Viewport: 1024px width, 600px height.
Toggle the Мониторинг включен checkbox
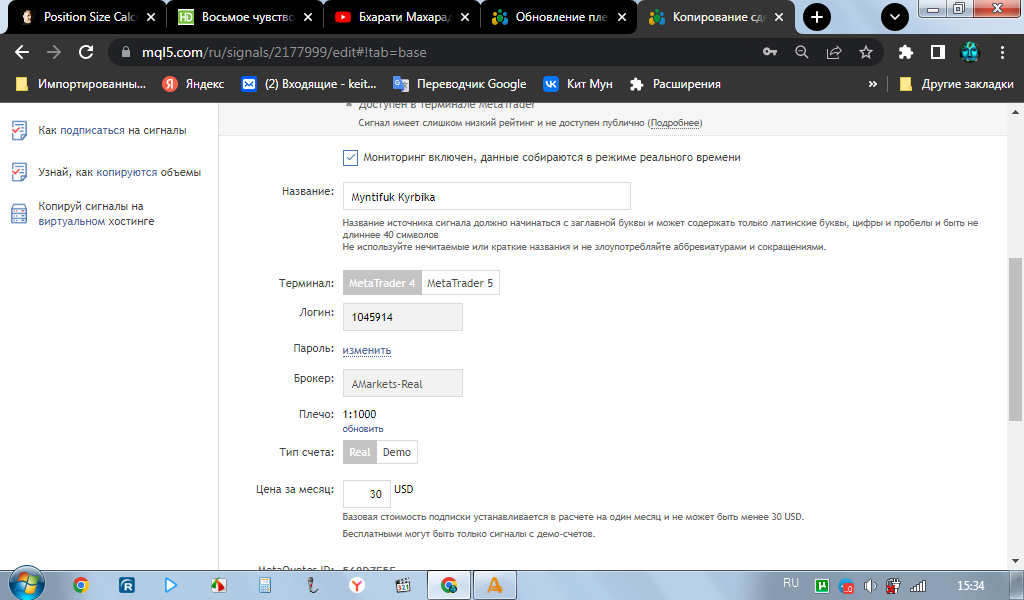click(351, 157)
